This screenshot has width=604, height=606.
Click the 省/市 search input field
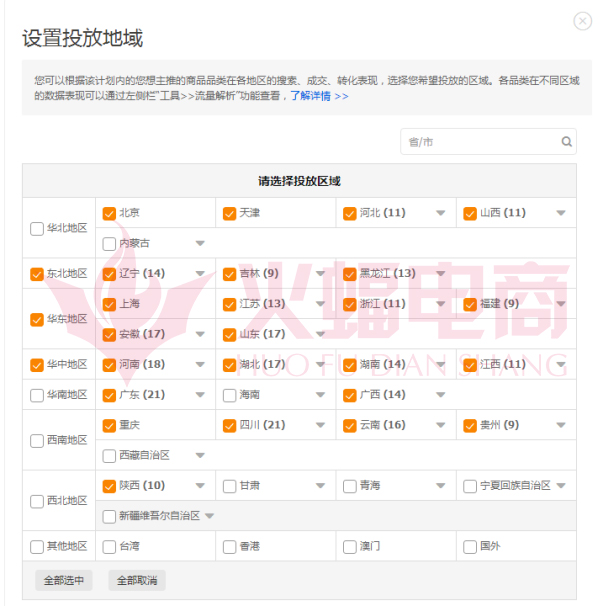[488, 142]
